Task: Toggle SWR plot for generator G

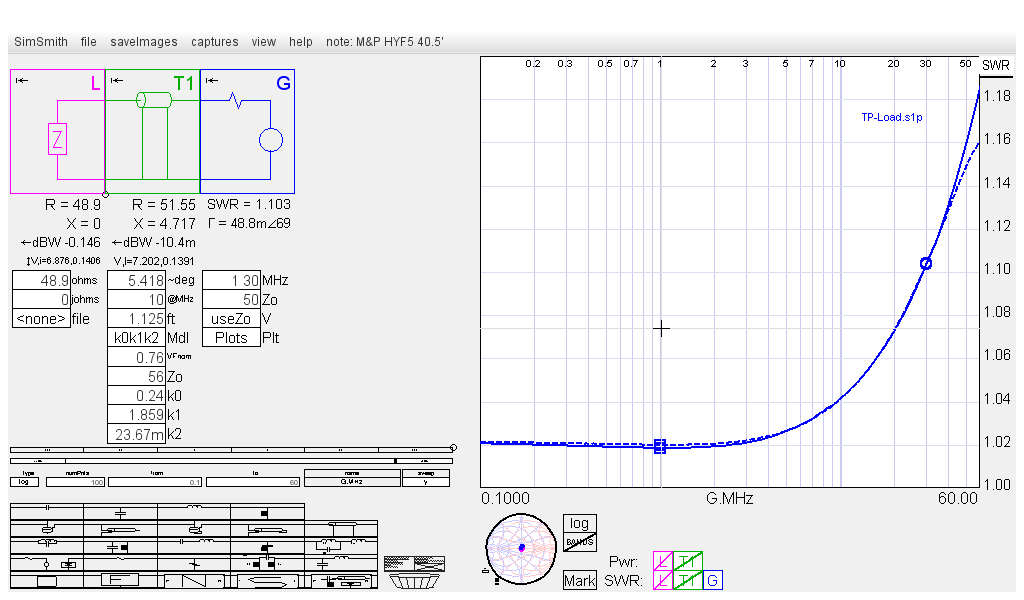Action: pos(712,580)
